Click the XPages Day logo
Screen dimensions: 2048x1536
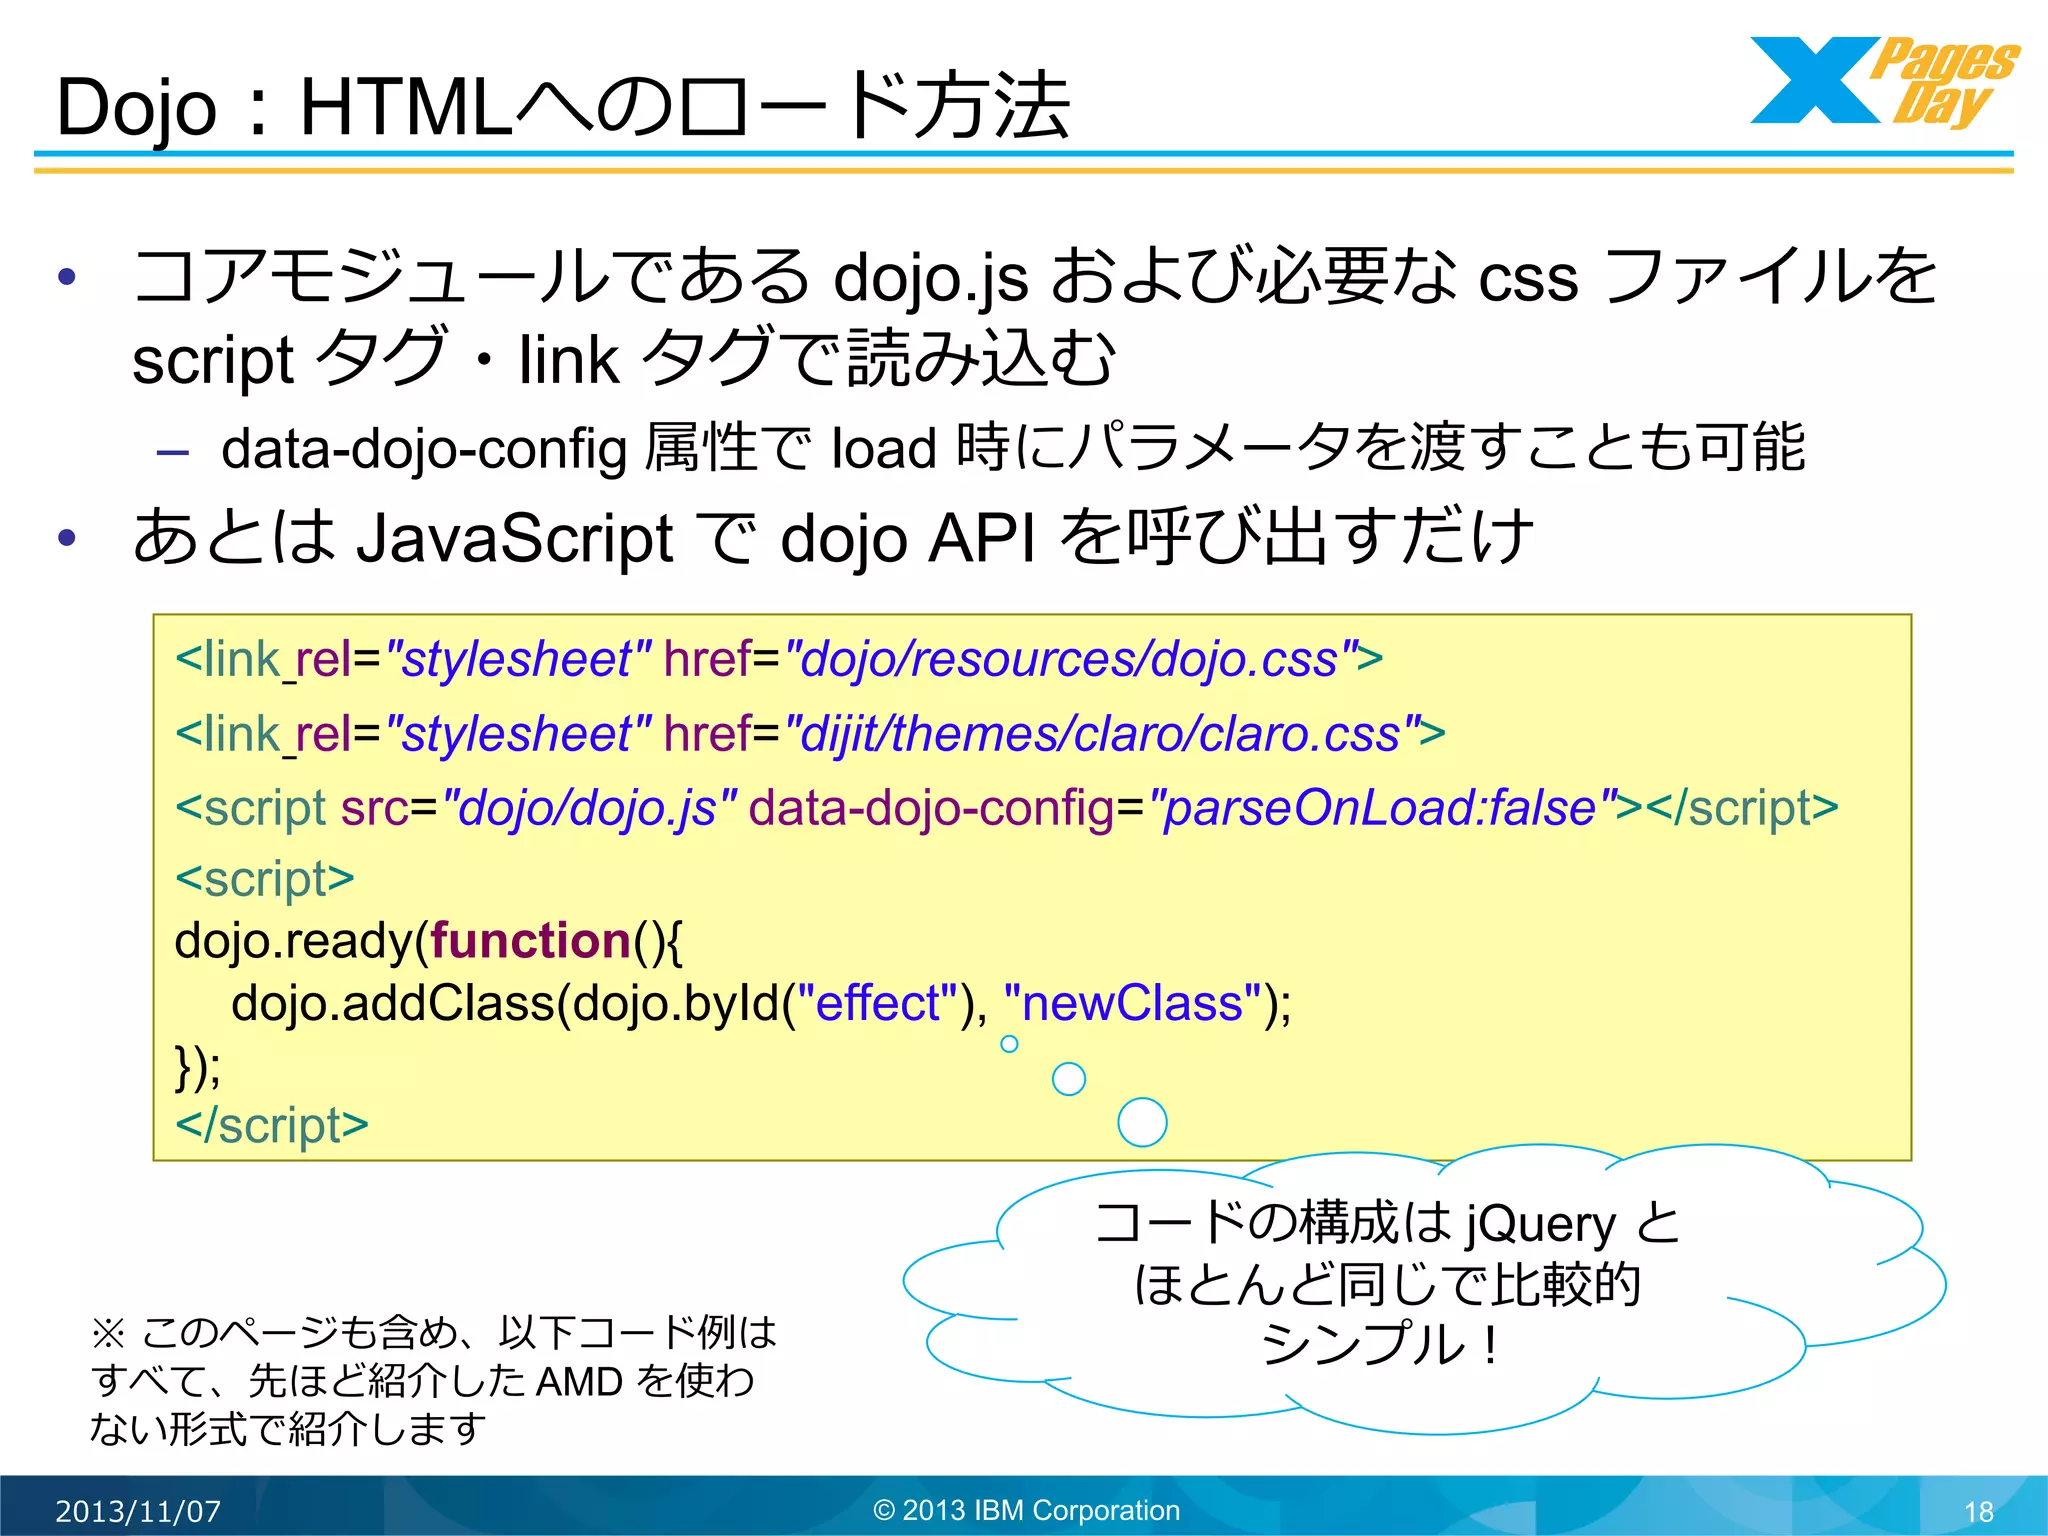tap(1884, 82)
